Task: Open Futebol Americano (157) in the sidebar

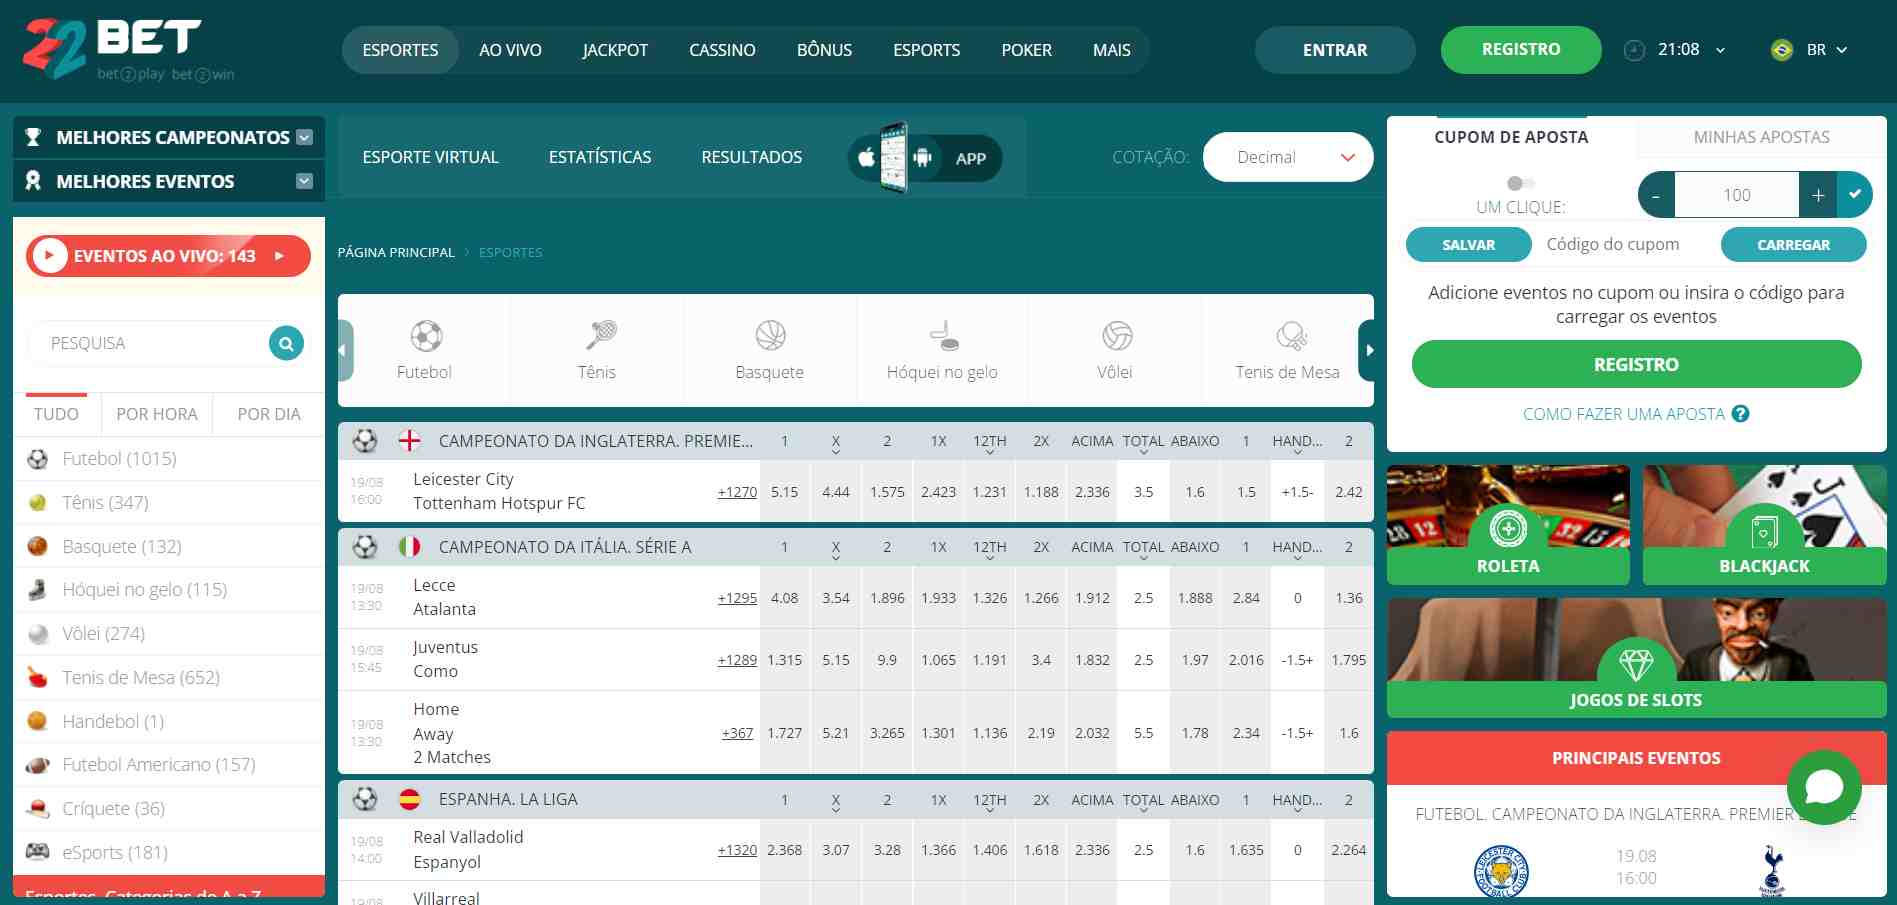Action: 169,765
